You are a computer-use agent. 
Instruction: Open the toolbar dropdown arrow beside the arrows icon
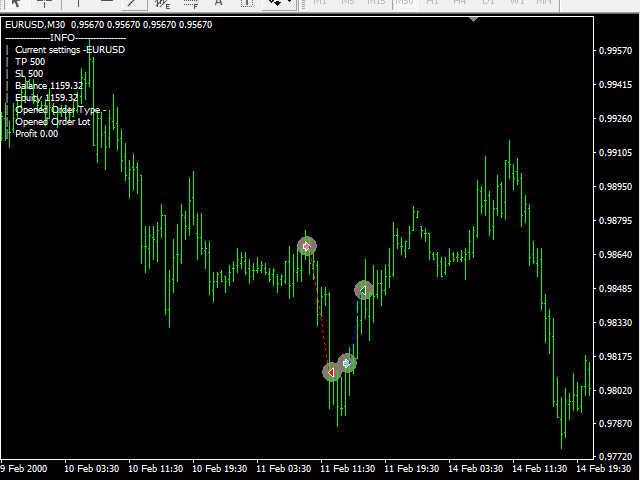click(x=291, y=3)
